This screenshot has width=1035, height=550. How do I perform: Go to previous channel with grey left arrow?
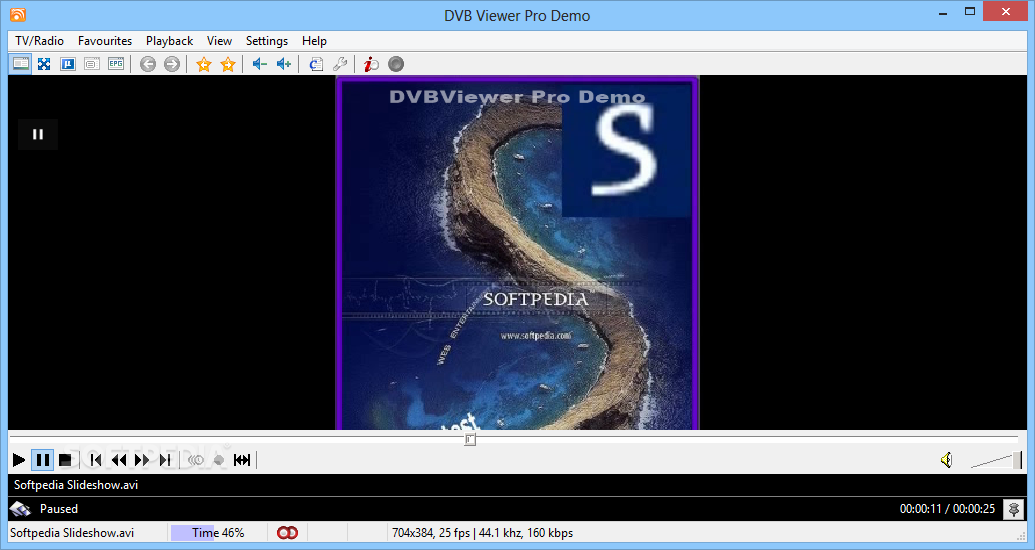(x=148, y=64)
